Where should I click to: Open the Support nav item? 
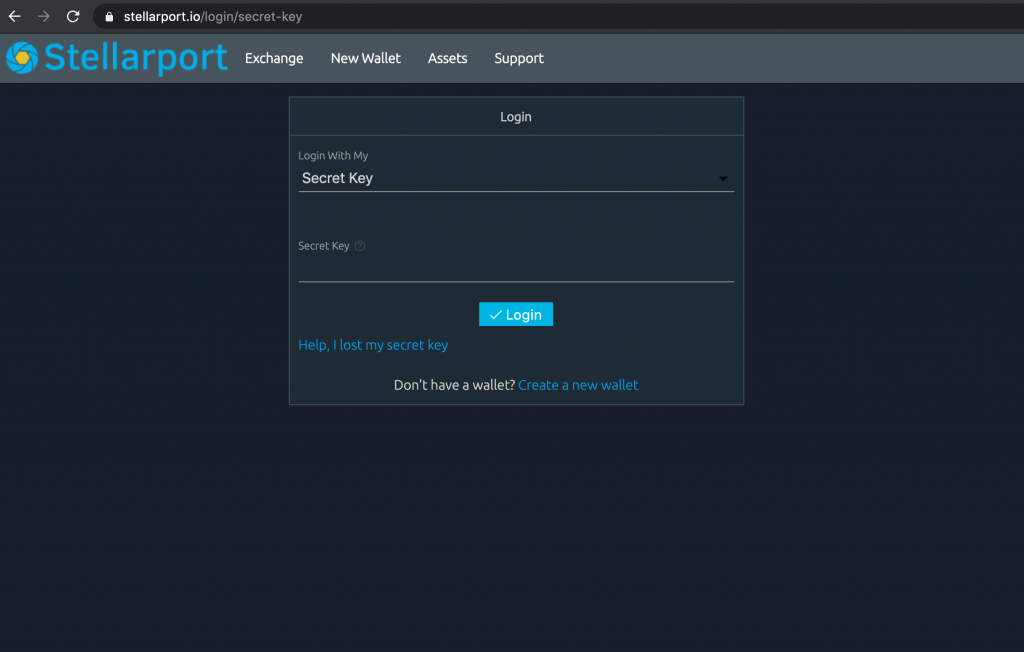[x=519, y=58]
